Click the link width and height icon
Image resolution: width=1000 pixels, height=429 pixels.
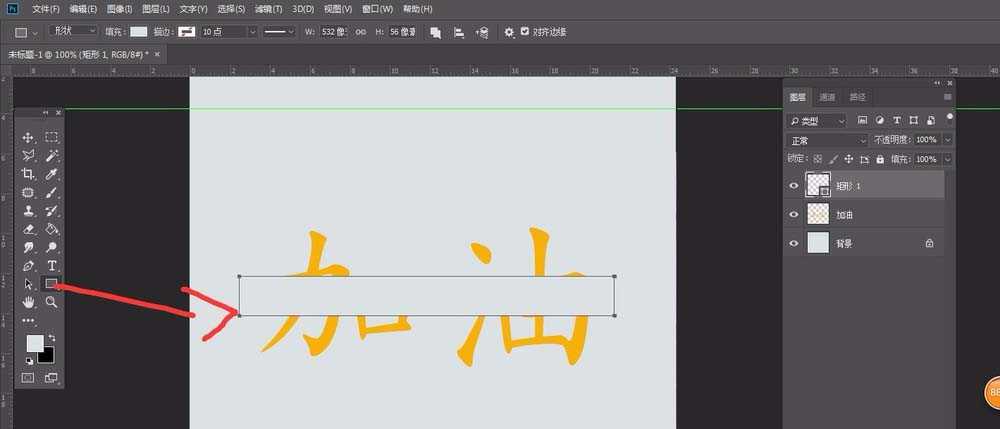click(x=361, y=32)
